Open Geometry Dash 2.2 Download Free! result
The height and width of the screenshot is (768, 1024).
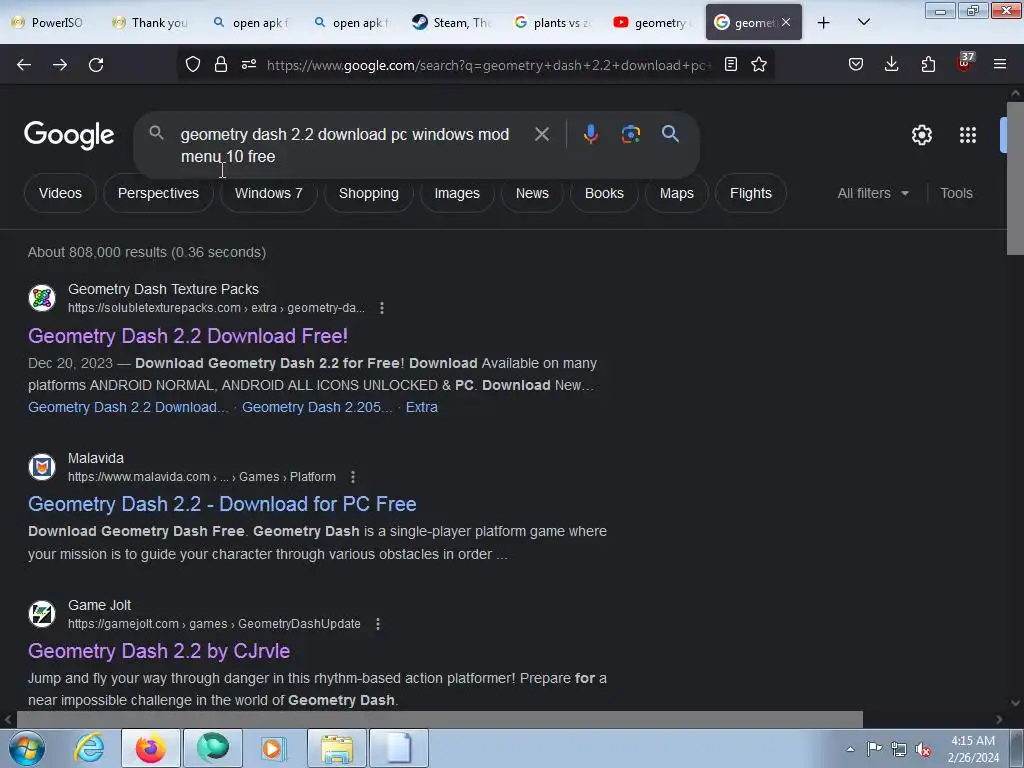click(188, 336)
